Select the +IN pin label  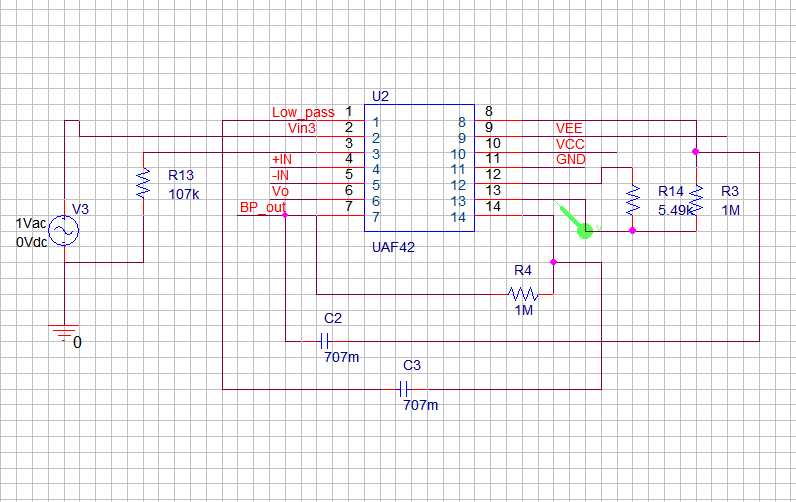pos(282,159)
